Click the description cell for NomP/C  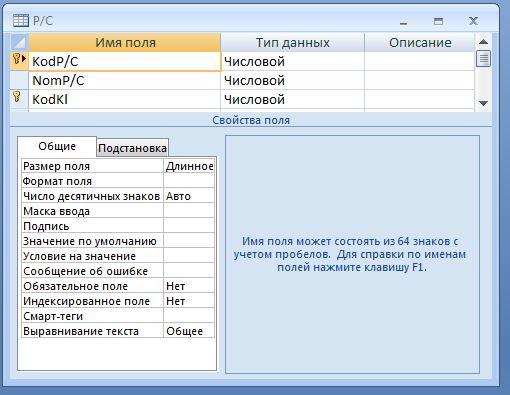pos(420,80)
